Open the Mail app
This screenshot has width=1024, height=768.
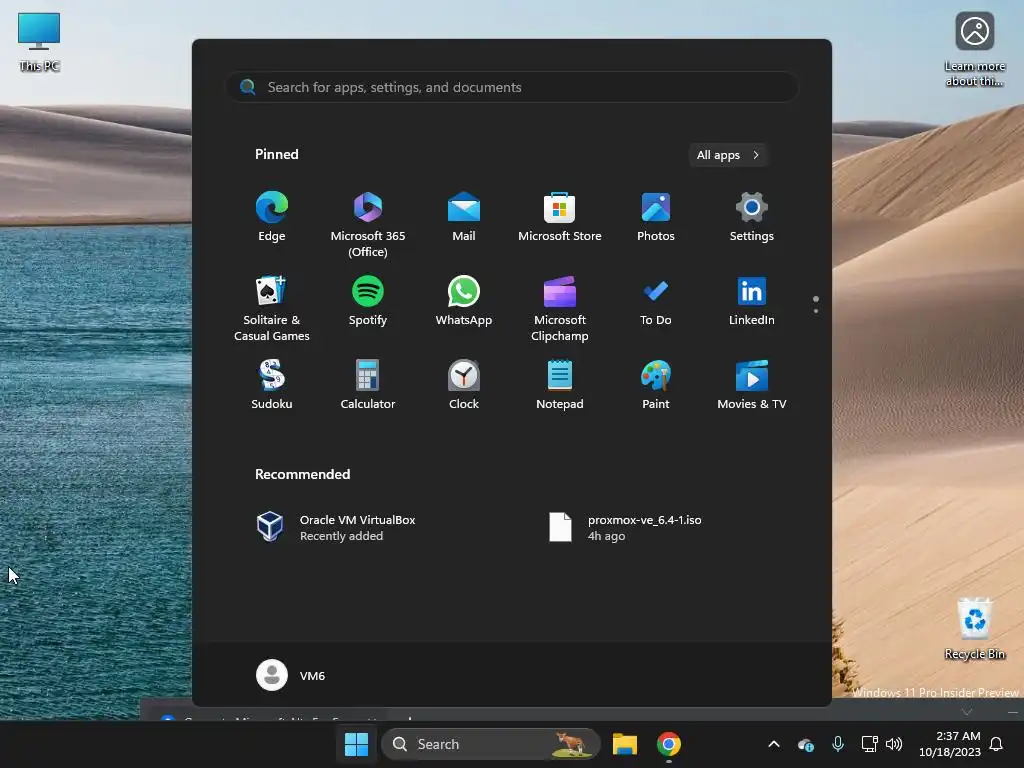464,217
